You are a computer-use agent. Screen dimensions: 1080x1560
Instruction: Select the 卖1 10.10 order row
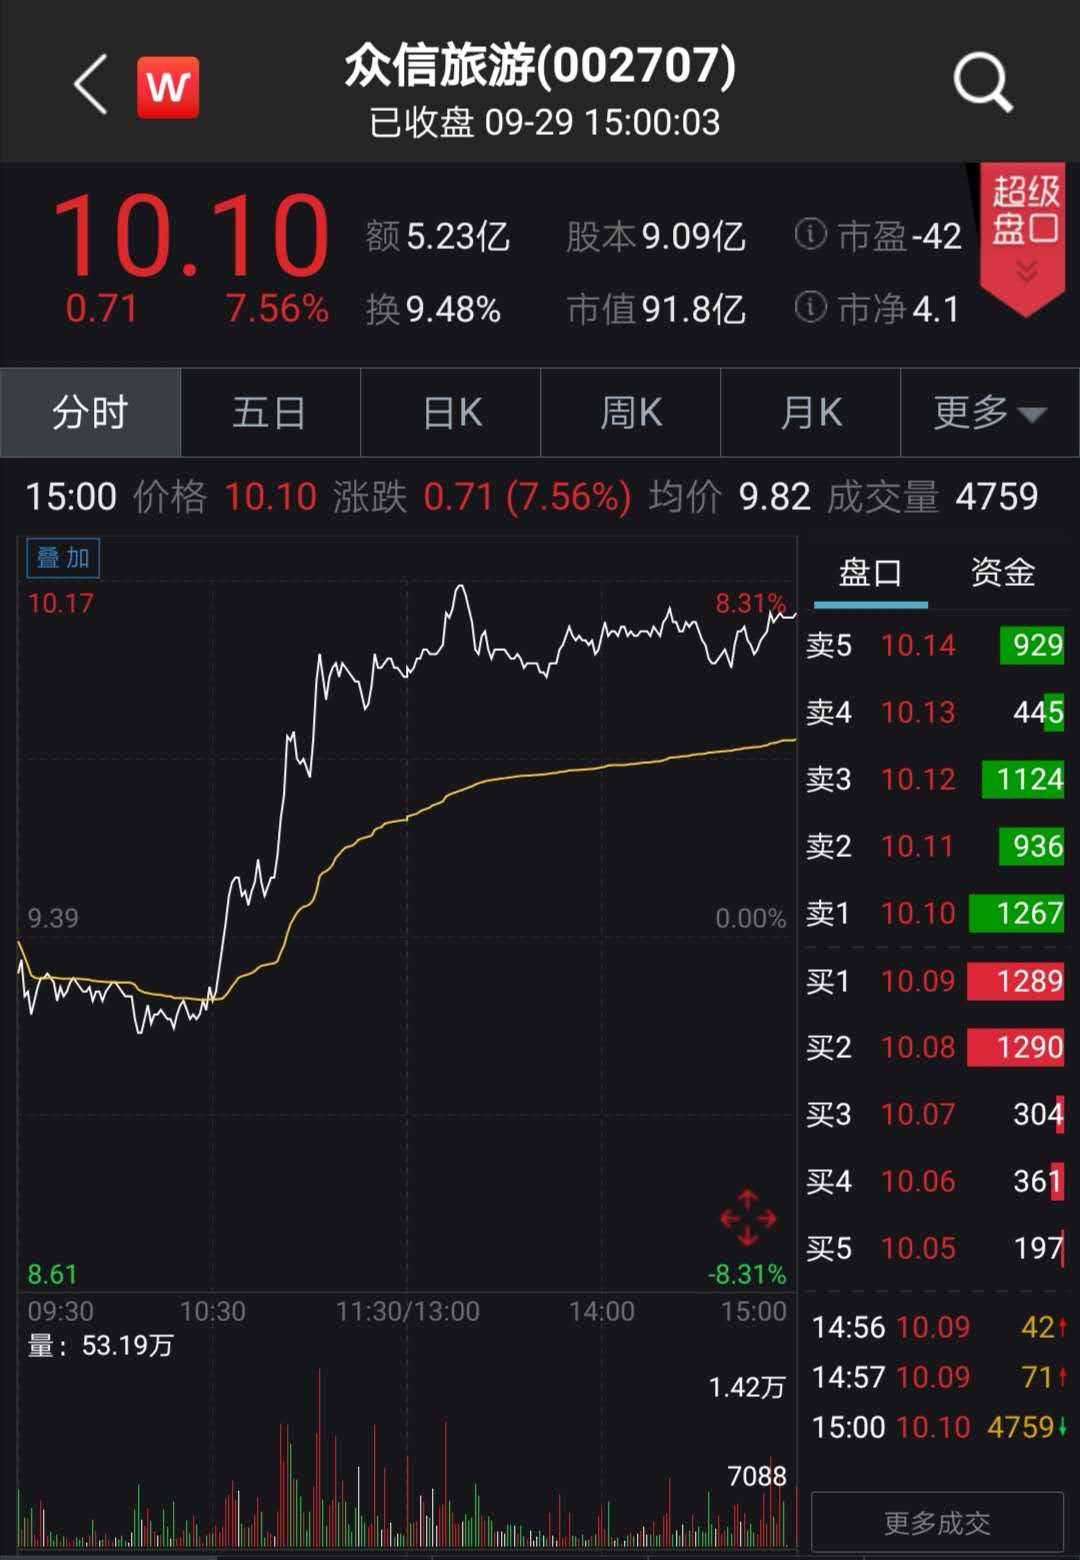(x=935, y=913)
